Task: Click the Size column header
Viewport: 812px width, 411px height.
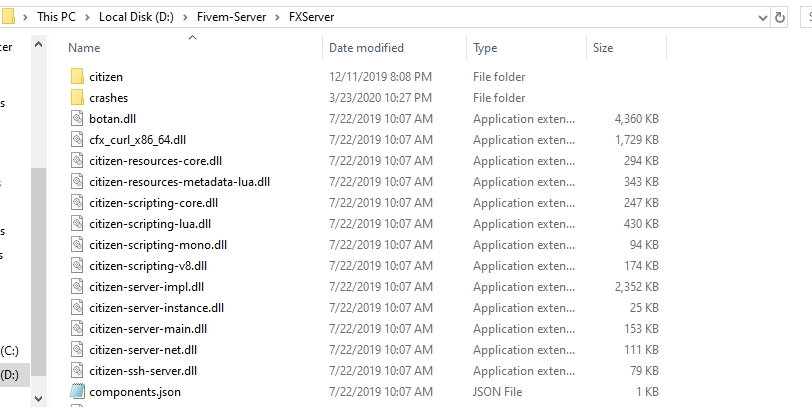Action: 603,48
